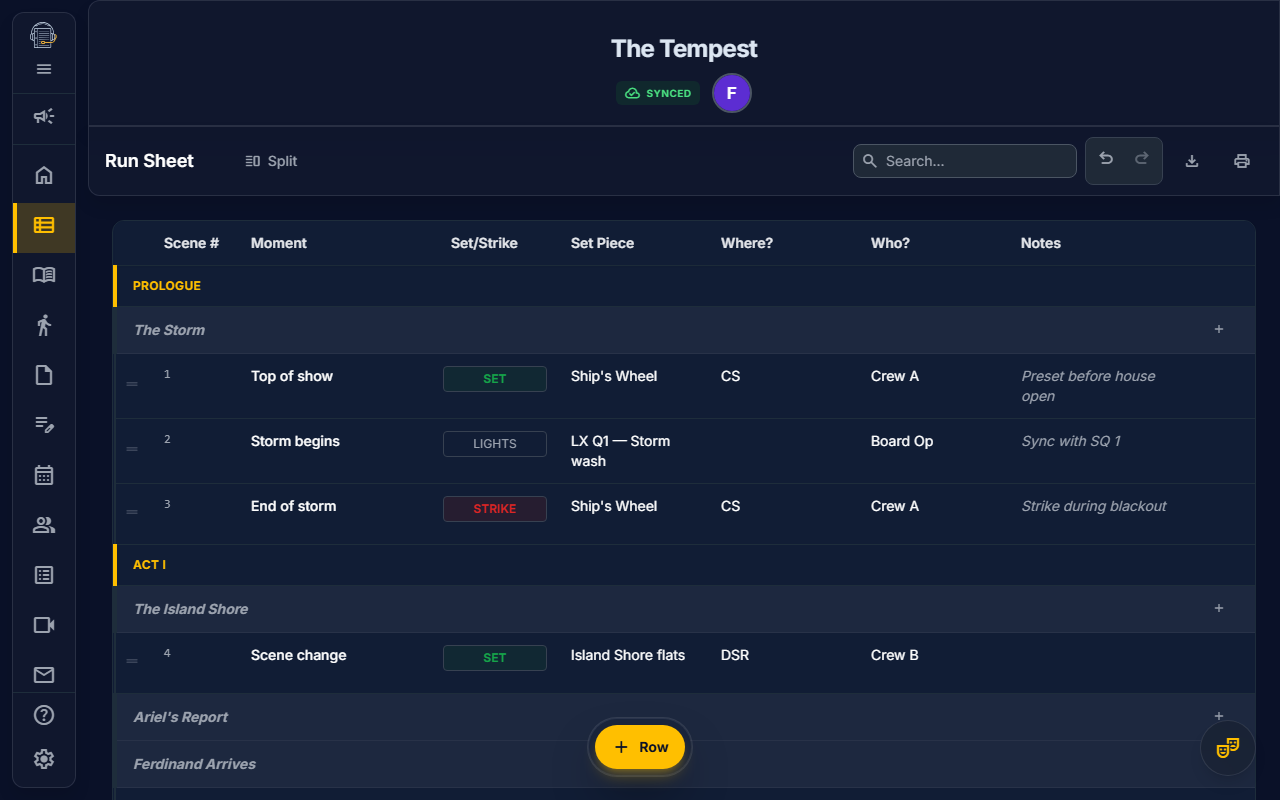Open the calendar icon in sidebar
1280x800 pixels.
coord(44,475)
